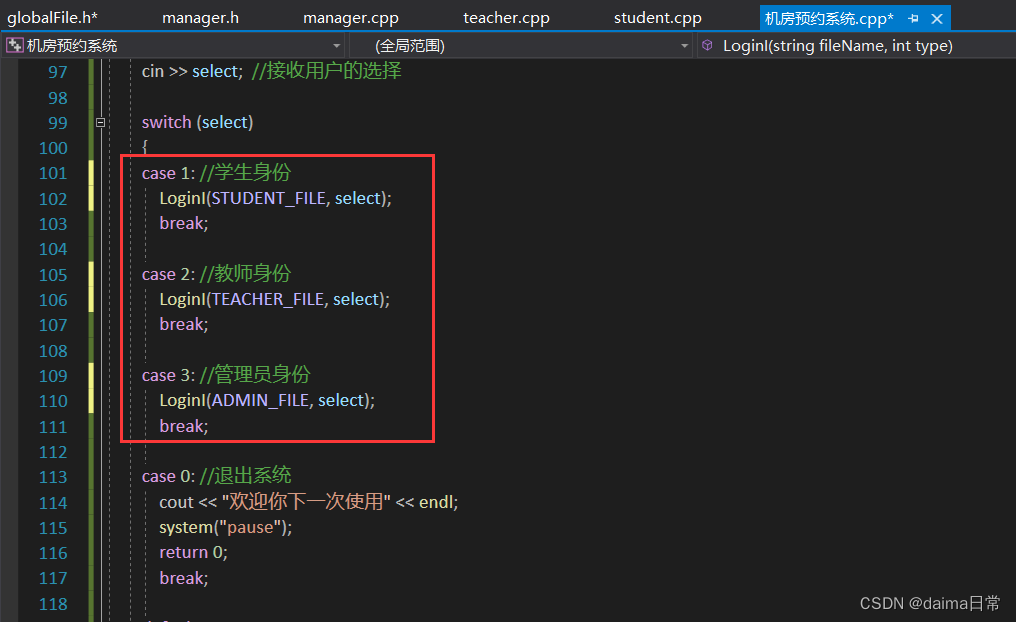Click the comment //教师身份
The height and width of the screenshot is (622, 1016).
click(x=246, y=273)
